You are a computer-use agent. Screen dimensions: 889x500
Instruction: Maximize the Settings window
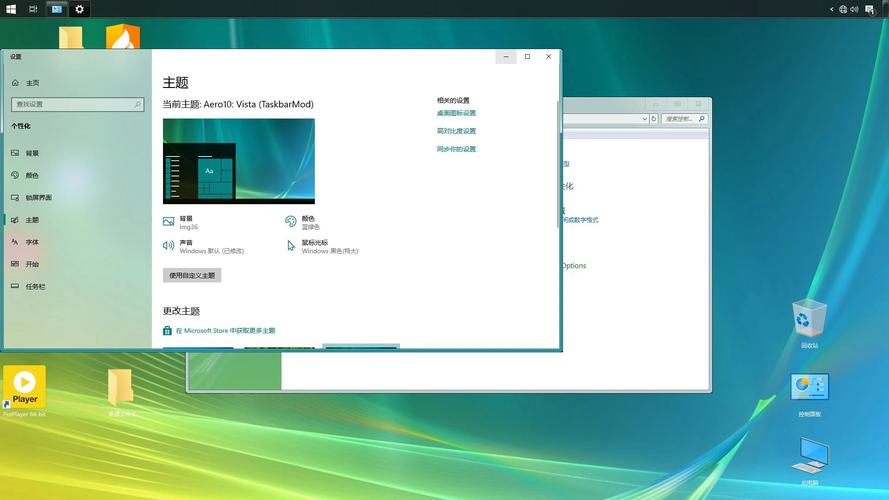click(x=527, y=57)
